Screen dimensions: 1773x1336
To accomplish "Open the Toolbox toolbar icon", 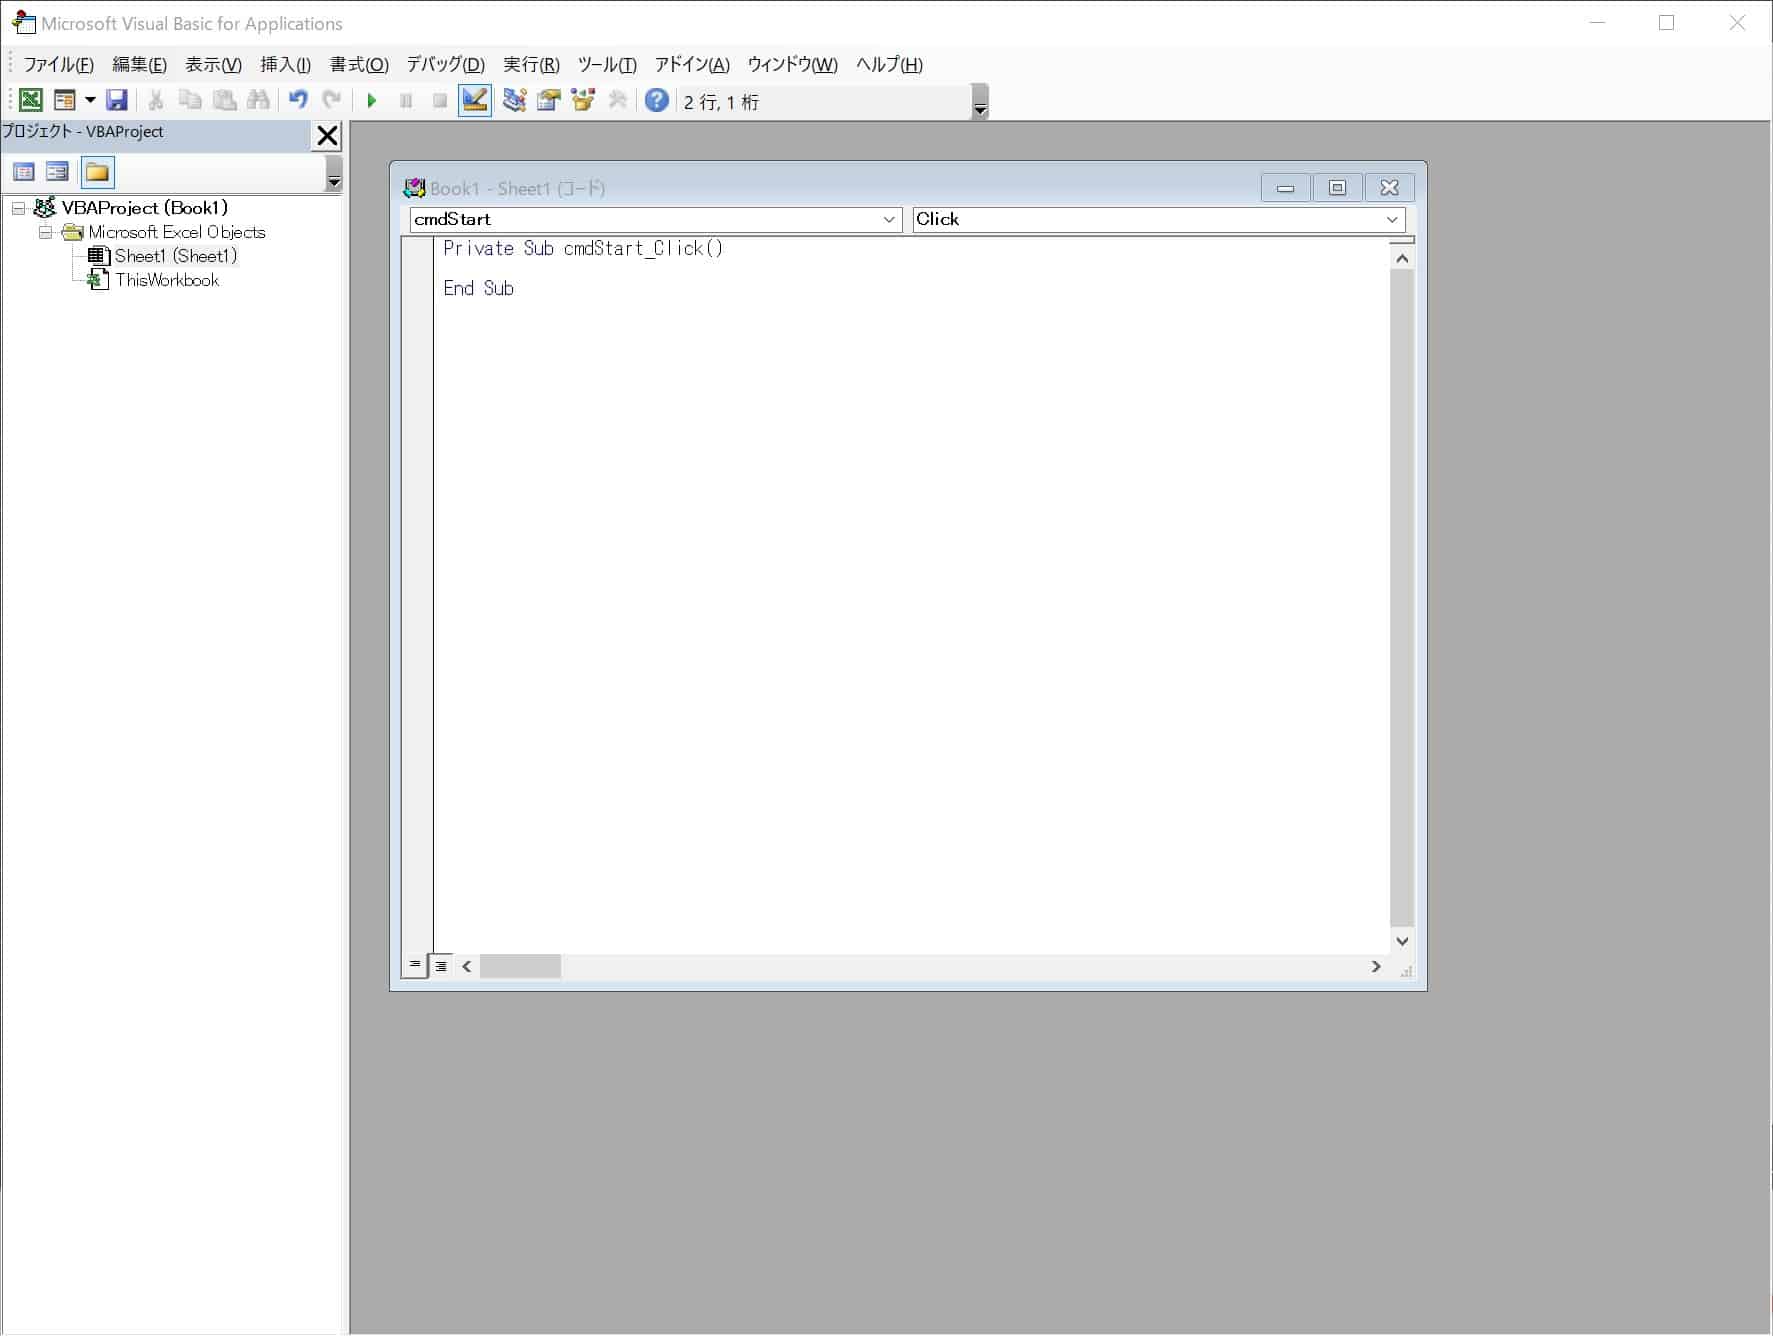I will click(618, 100).
